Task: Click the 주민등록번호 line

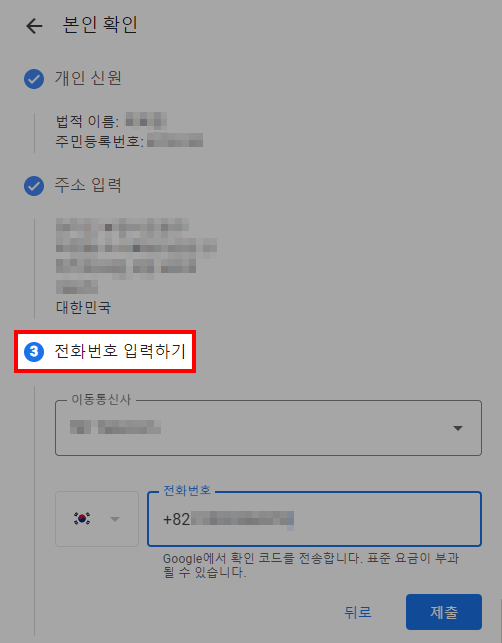Action: click(x=129, y=141)
